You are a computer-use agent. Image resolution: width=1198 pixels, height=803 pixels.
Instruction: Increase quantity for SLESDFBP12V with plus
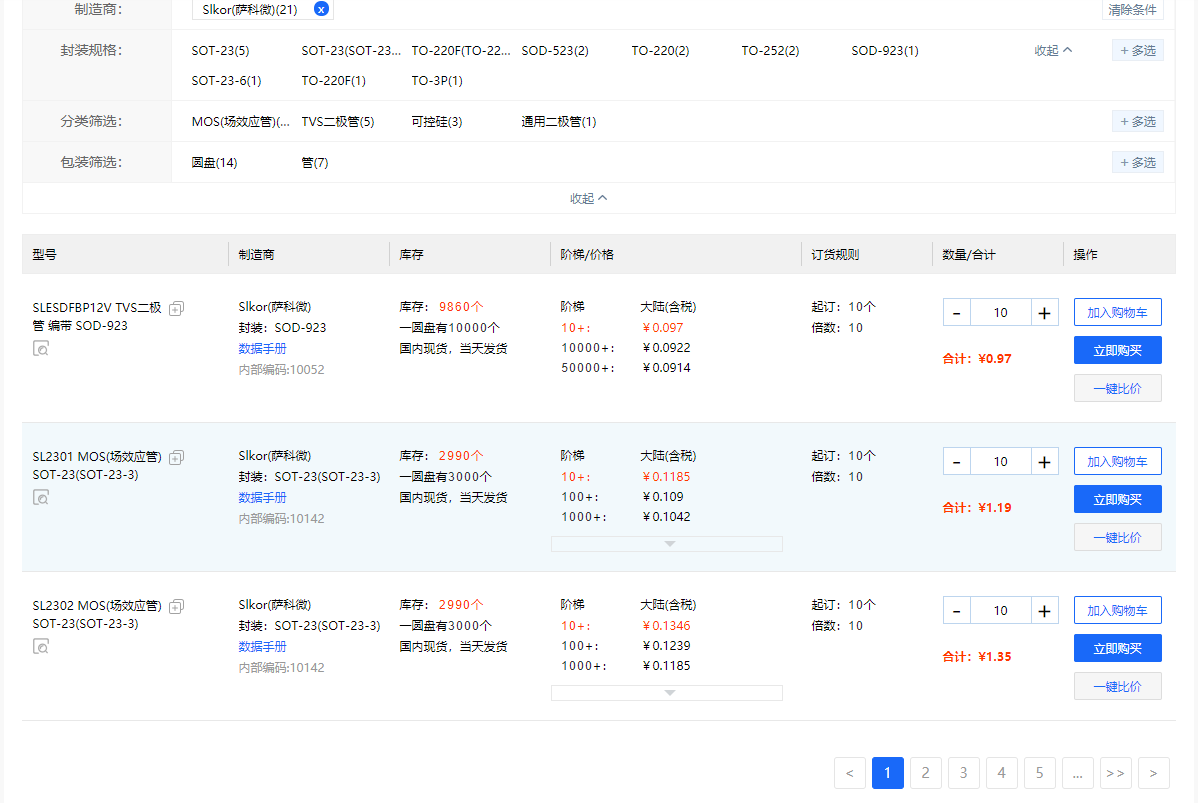pos(1044,313)
